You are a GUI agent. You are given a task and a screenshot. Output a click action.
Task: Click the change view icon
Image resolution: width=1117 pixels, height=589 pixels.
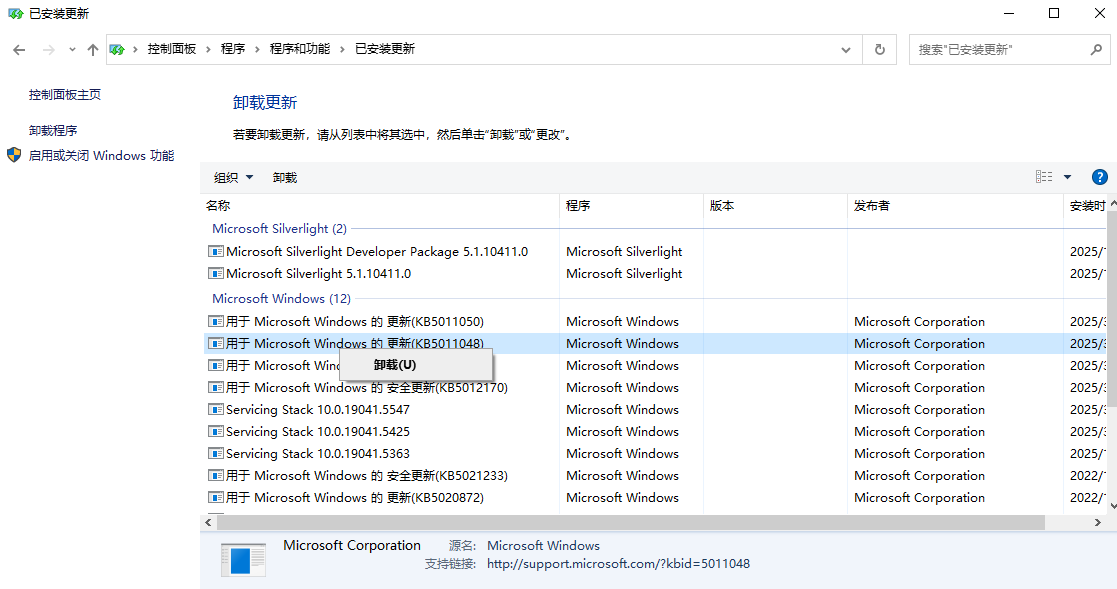(x=1044, y=177)
